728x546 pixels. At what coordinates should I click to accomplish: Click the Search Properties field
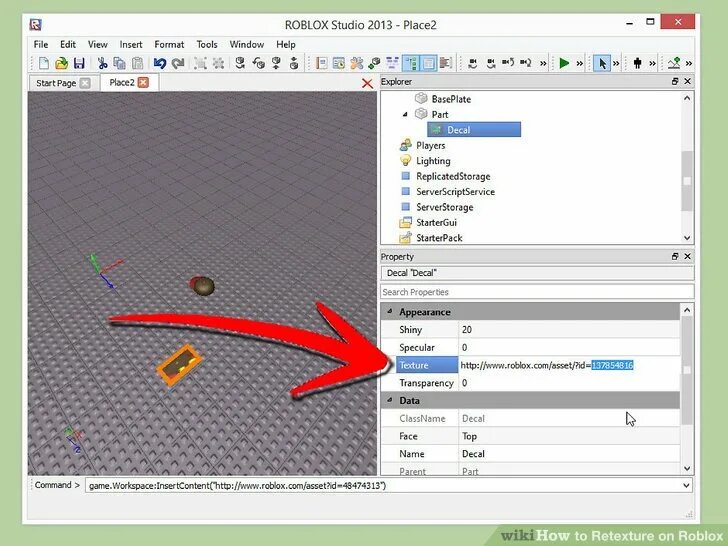537,292
